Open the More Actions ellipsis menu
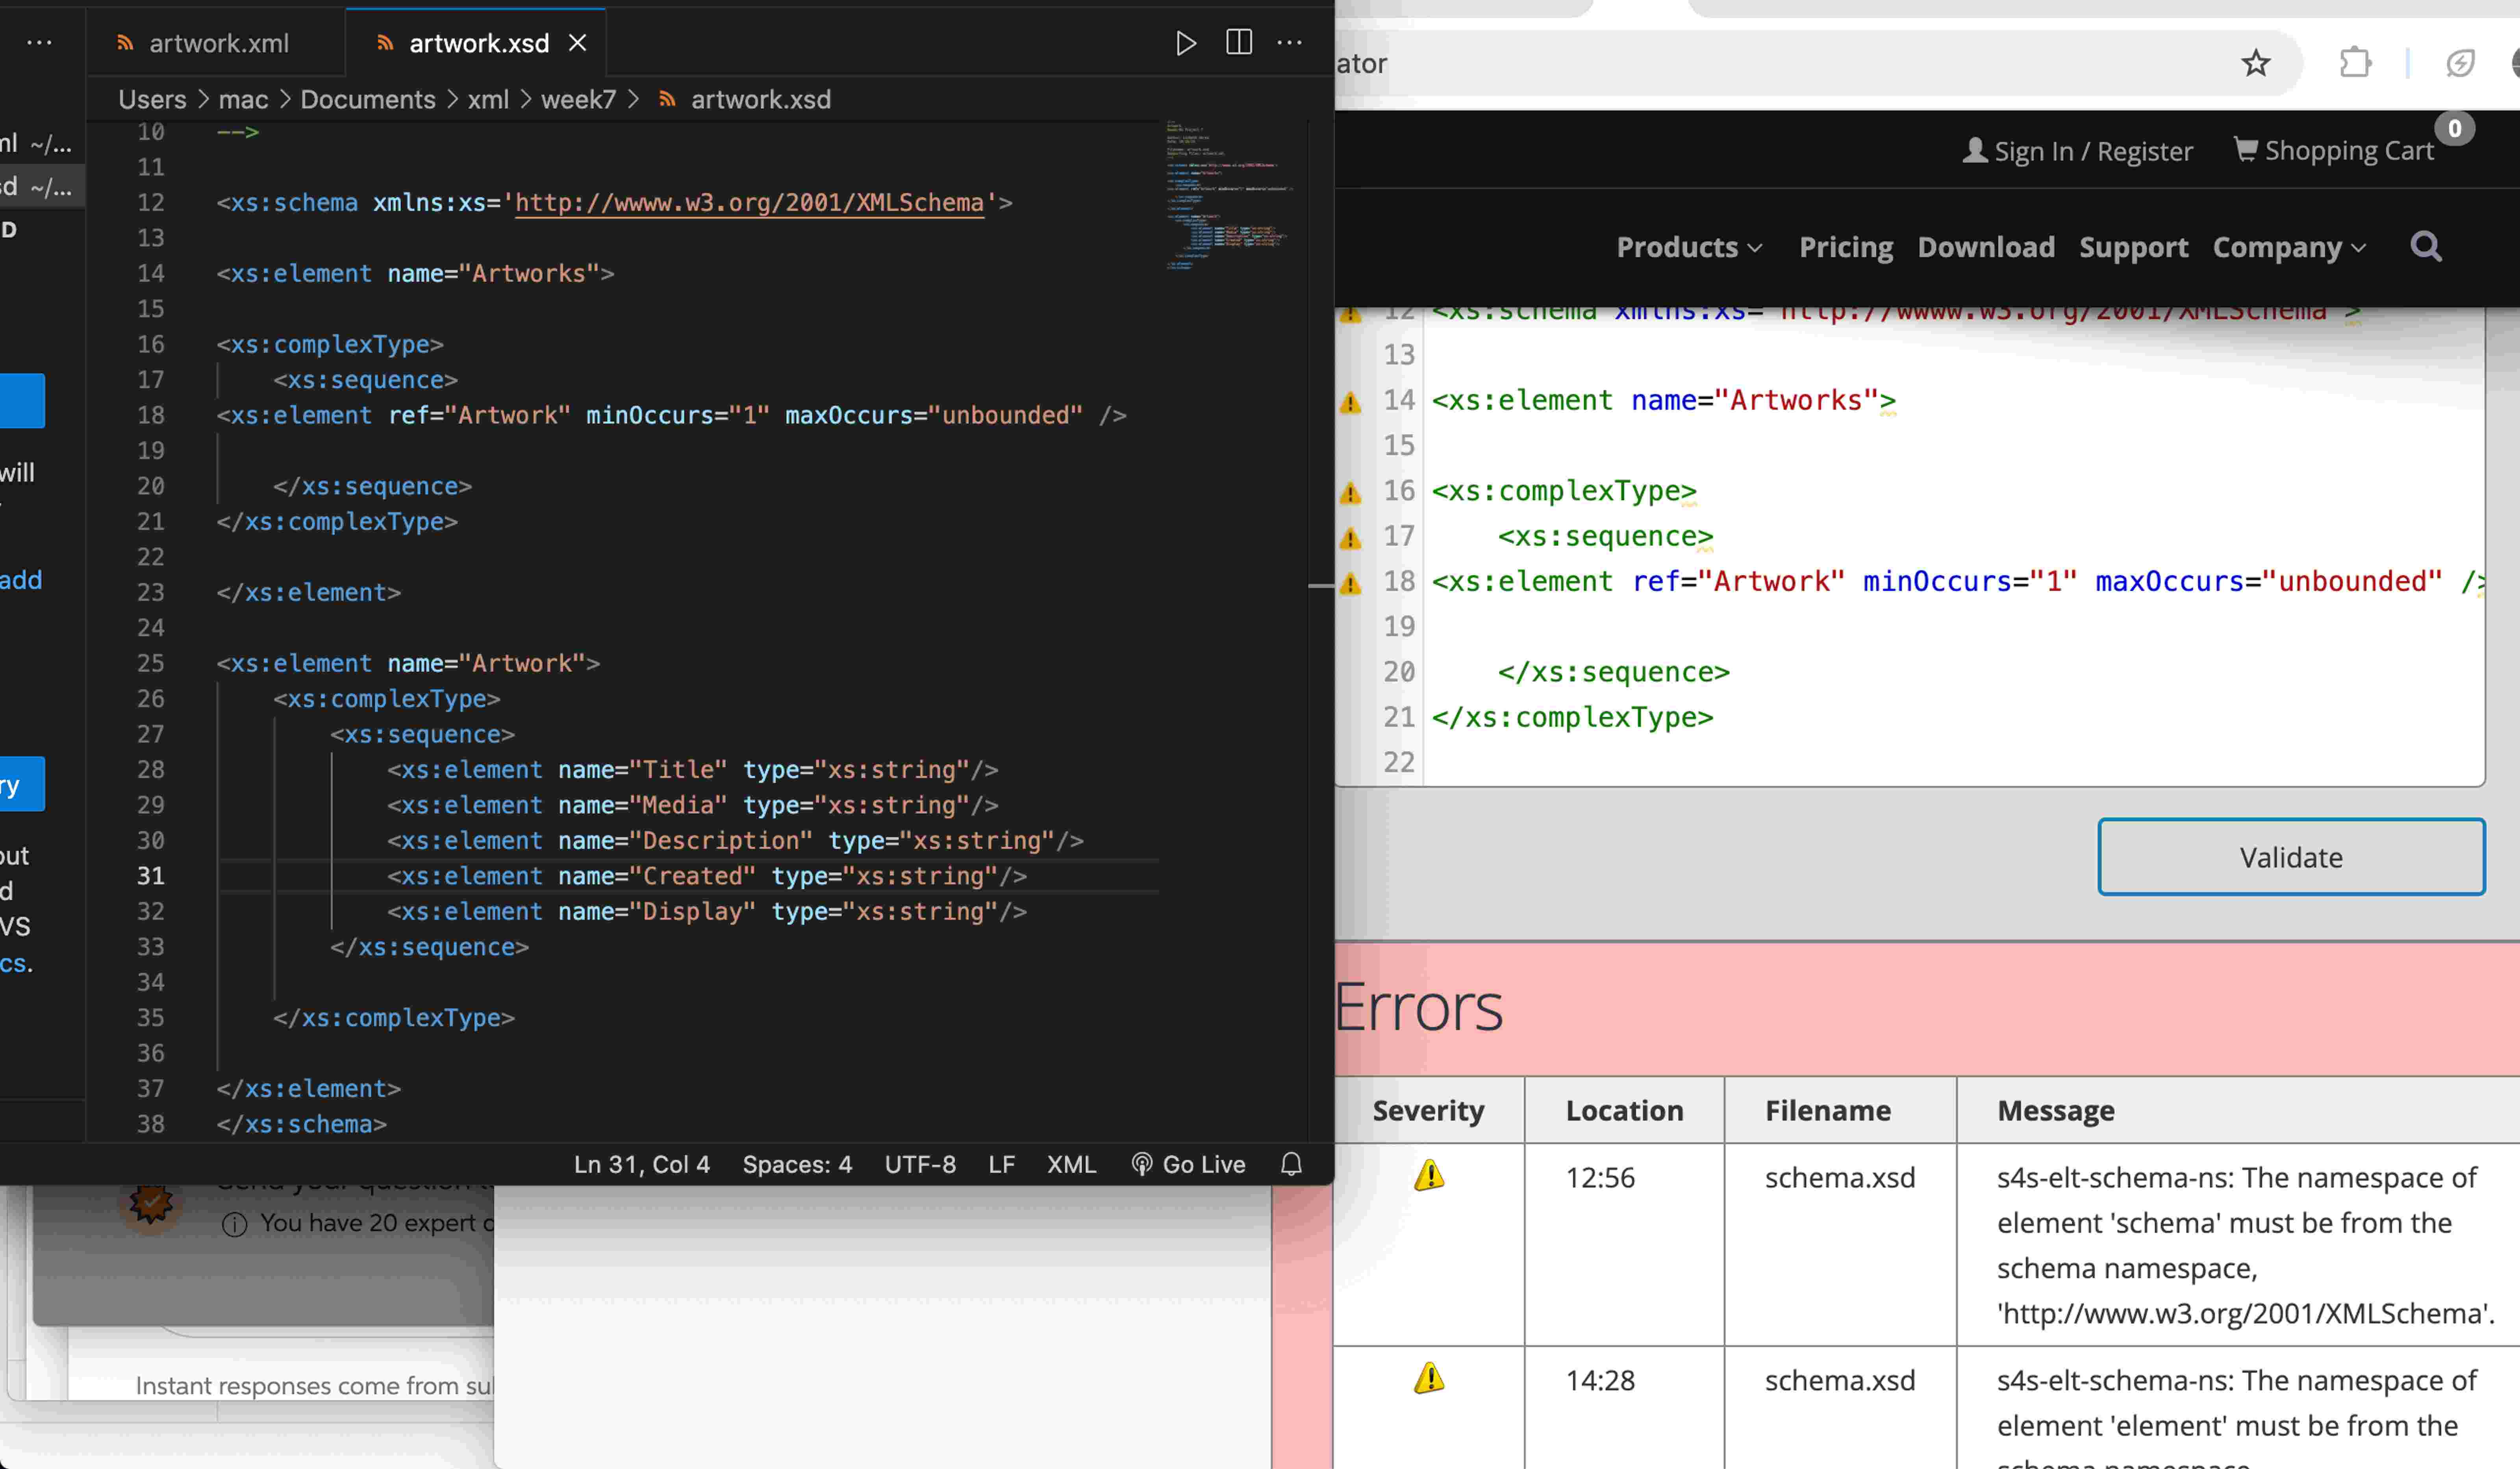This screenshot has height=1469, width=2520. pos(1289,43)
